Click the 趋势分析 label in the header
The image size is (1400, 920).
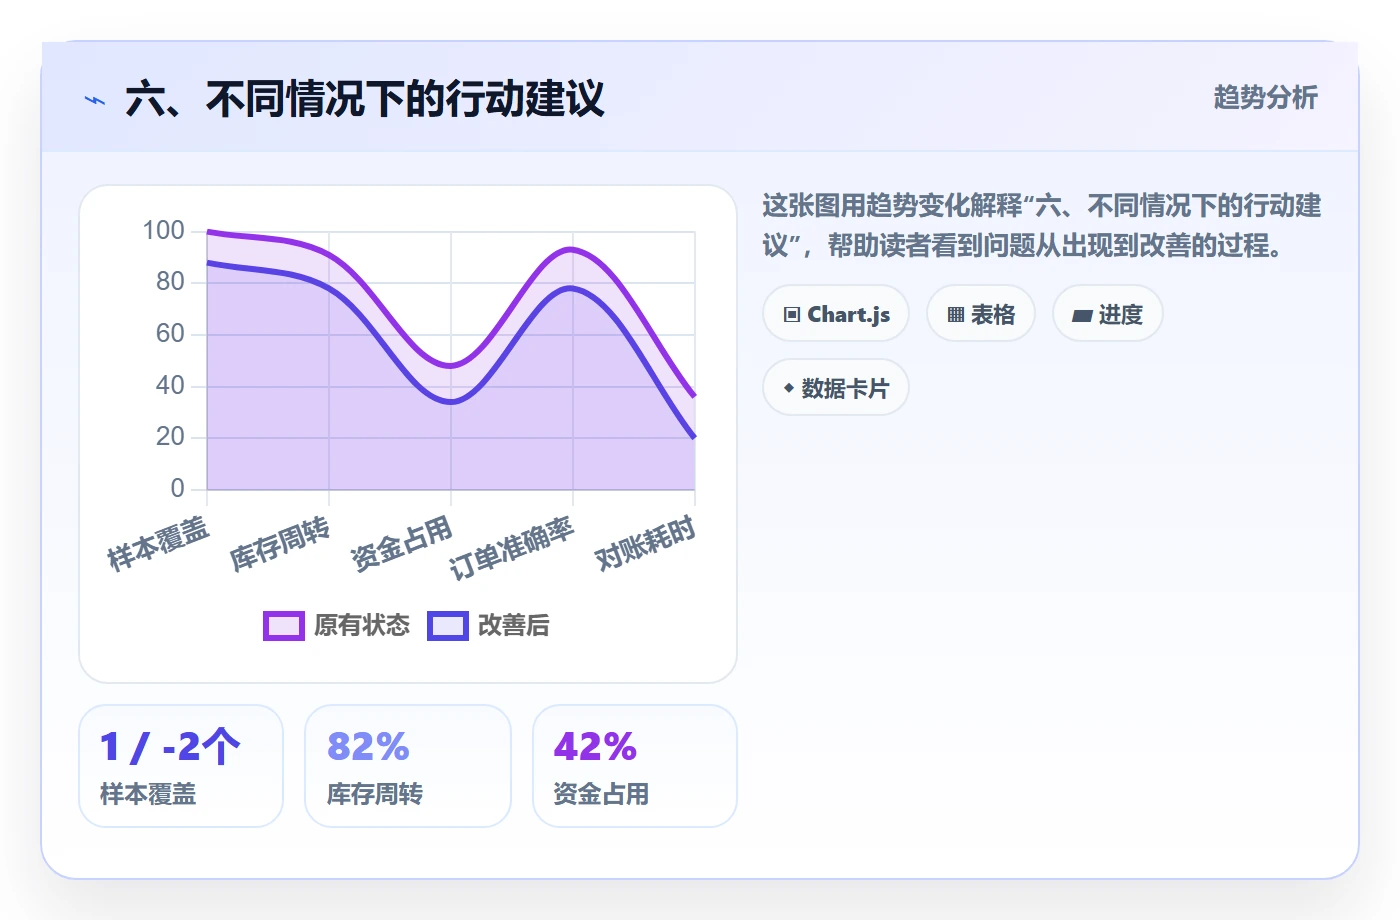coord(1266,97)
